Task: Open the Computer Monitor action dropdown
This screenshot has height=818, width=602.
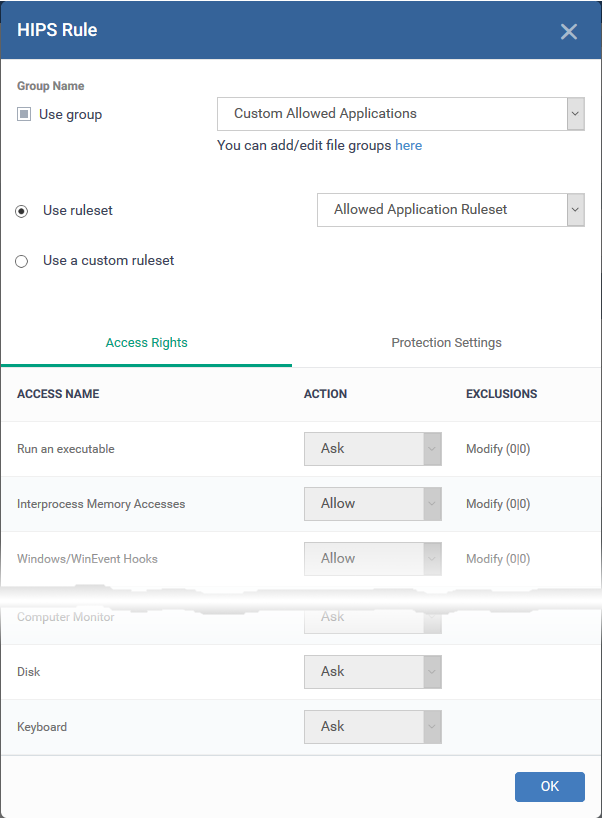Action: point(372,618)
